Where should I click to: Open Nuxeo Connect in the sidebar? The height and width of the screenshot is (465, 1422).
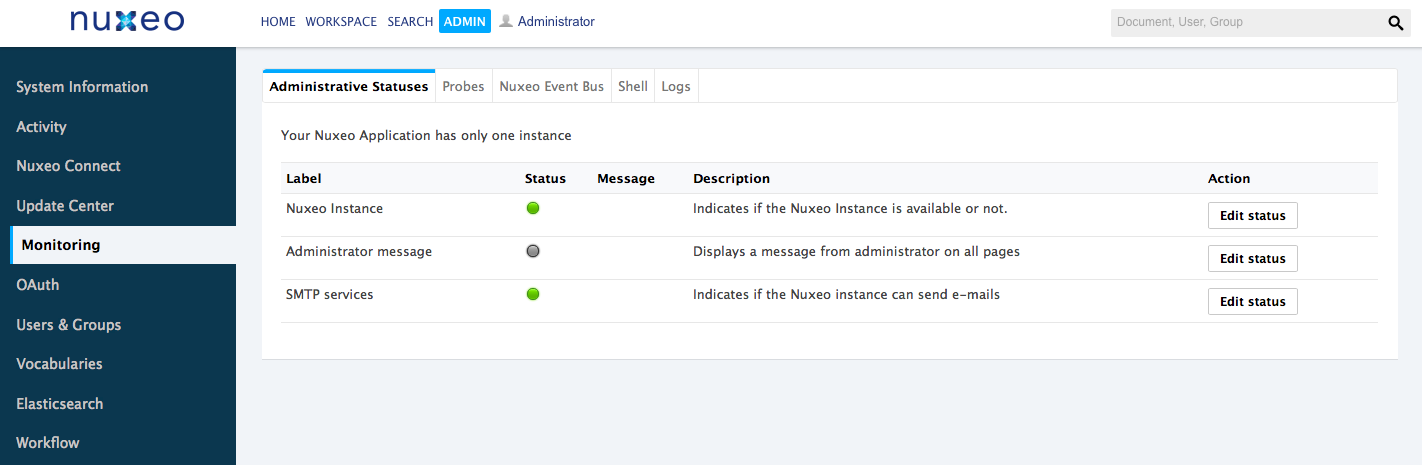point(68,166)
